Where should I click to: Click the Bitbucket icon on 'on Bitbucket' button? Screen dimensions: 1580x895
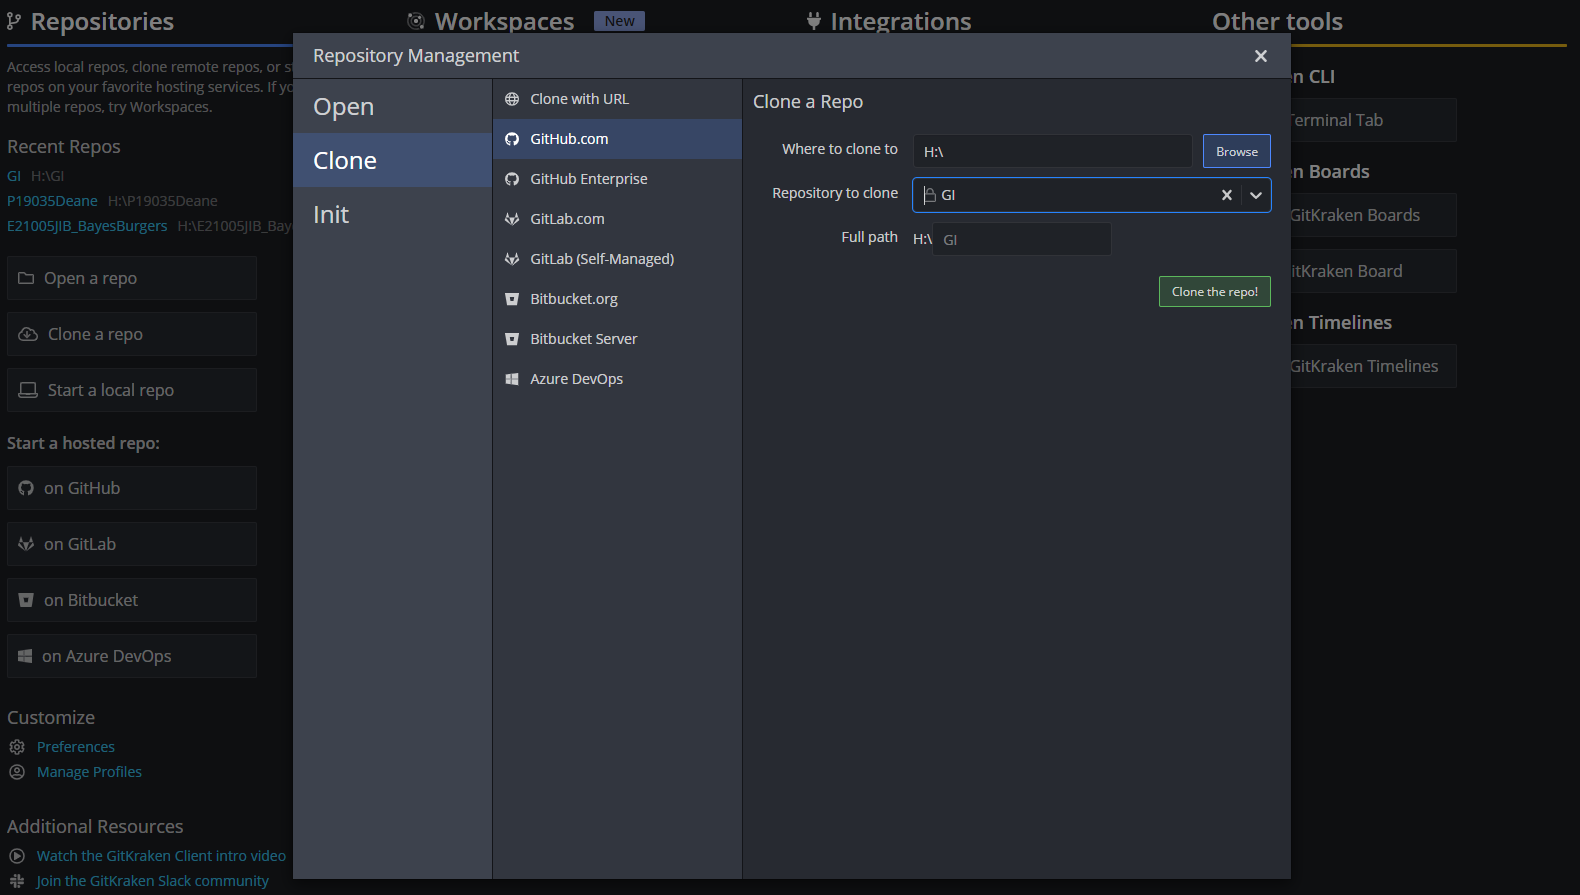[26, 600]
